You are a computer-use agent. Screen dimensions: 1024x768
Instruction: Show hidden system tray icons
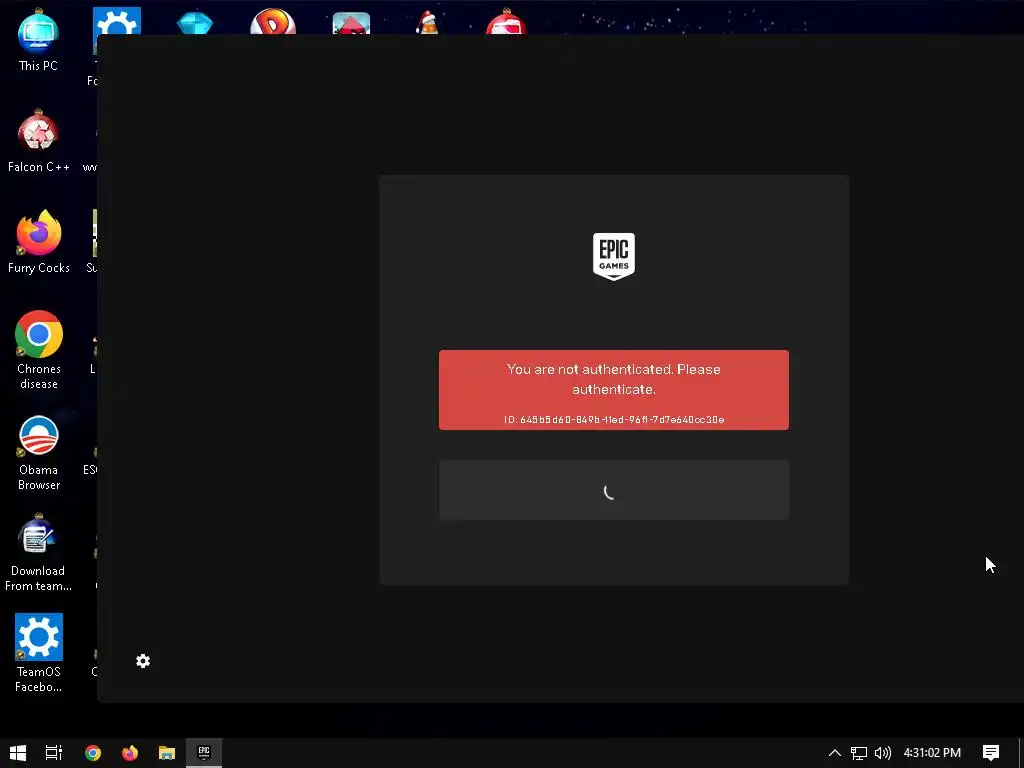(835, 752)
